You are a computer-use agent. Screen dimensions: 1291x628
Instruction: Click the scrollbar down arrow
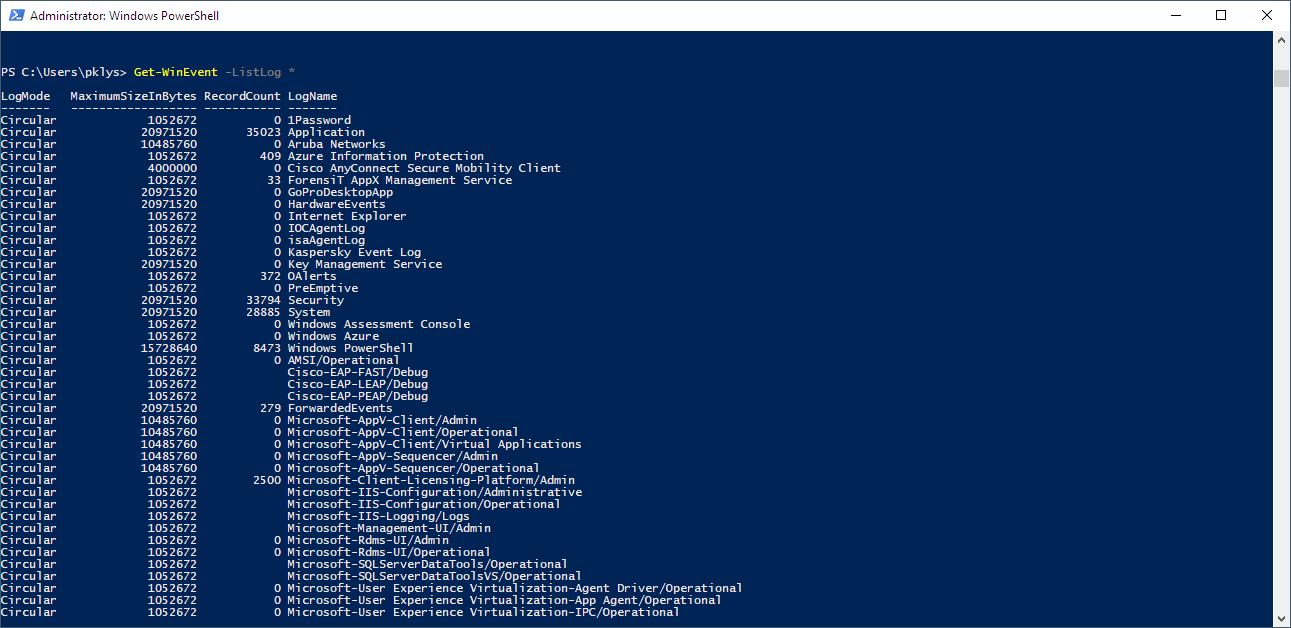tap(1281, 619)
